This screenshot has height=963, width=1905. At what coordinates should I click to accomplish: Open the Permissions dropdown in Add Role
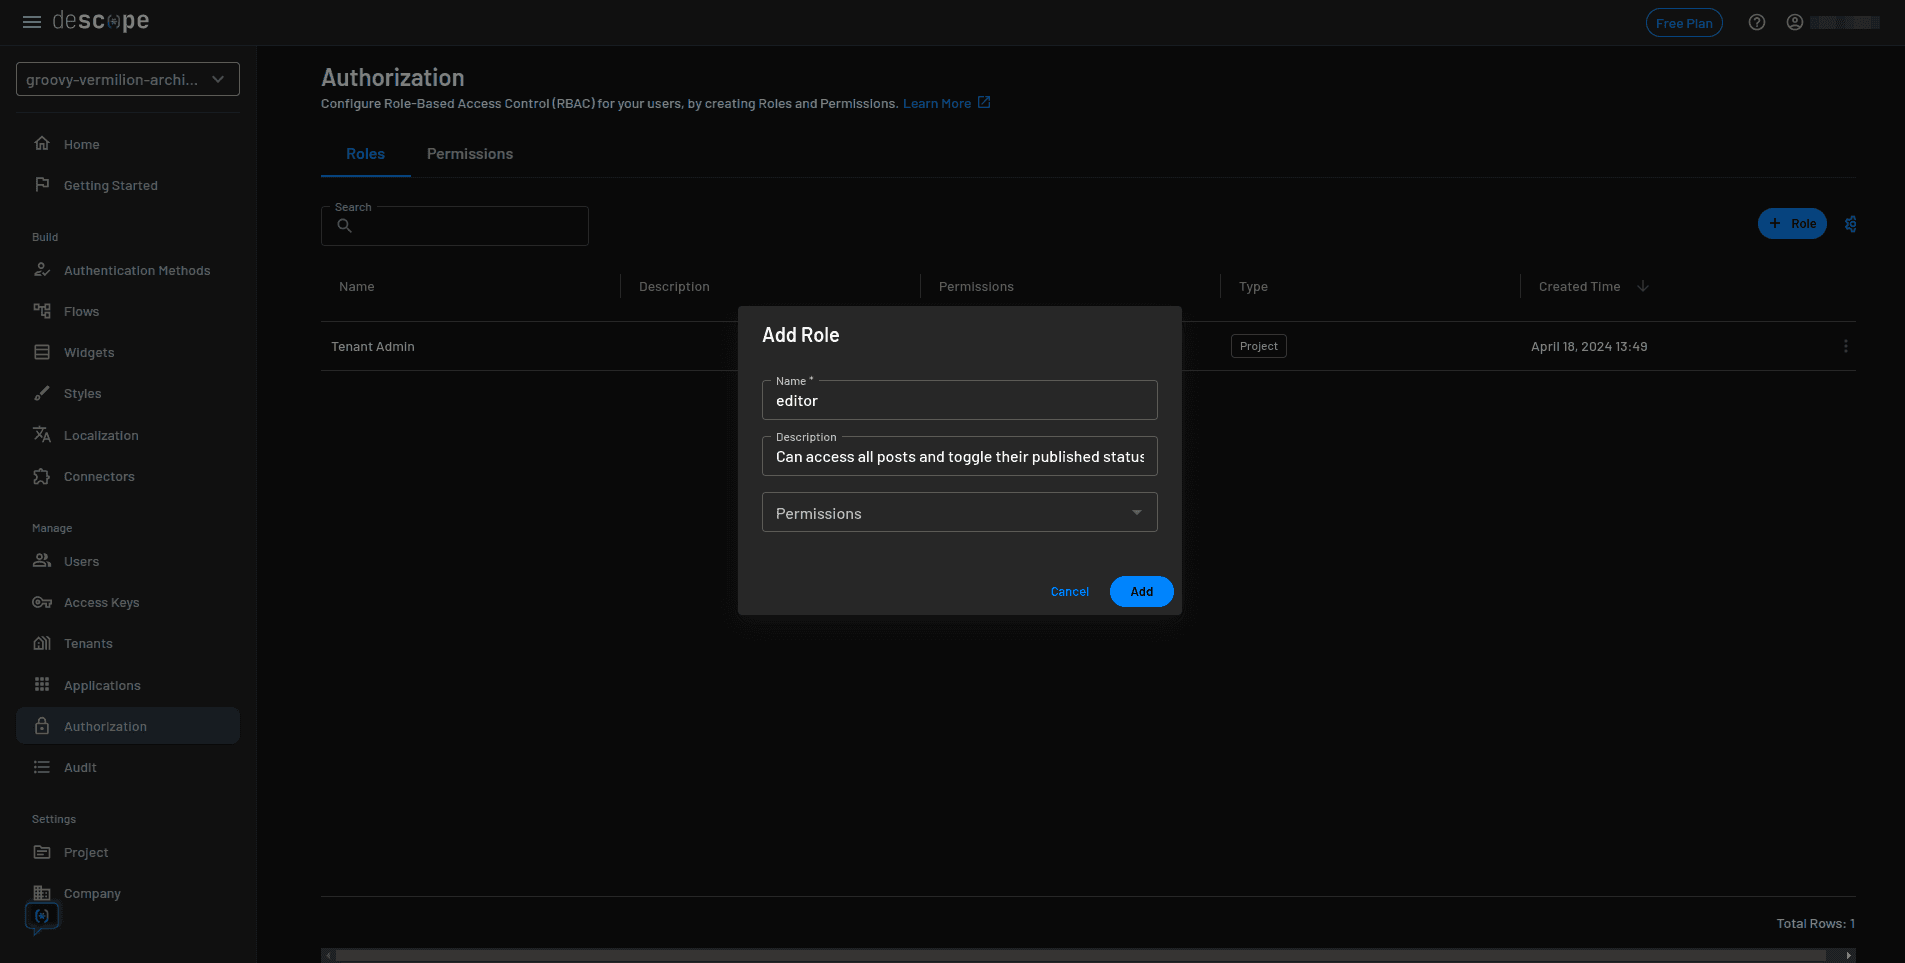point(1135,512)
